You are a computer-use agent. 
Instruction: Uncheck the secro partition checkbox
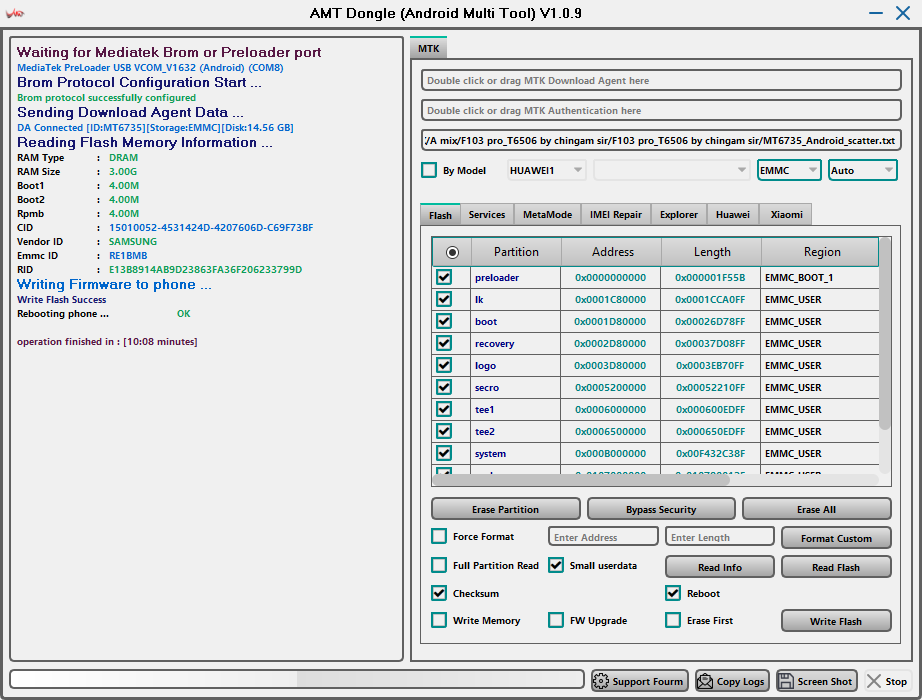pyautogui.click(x=444, y=387)
